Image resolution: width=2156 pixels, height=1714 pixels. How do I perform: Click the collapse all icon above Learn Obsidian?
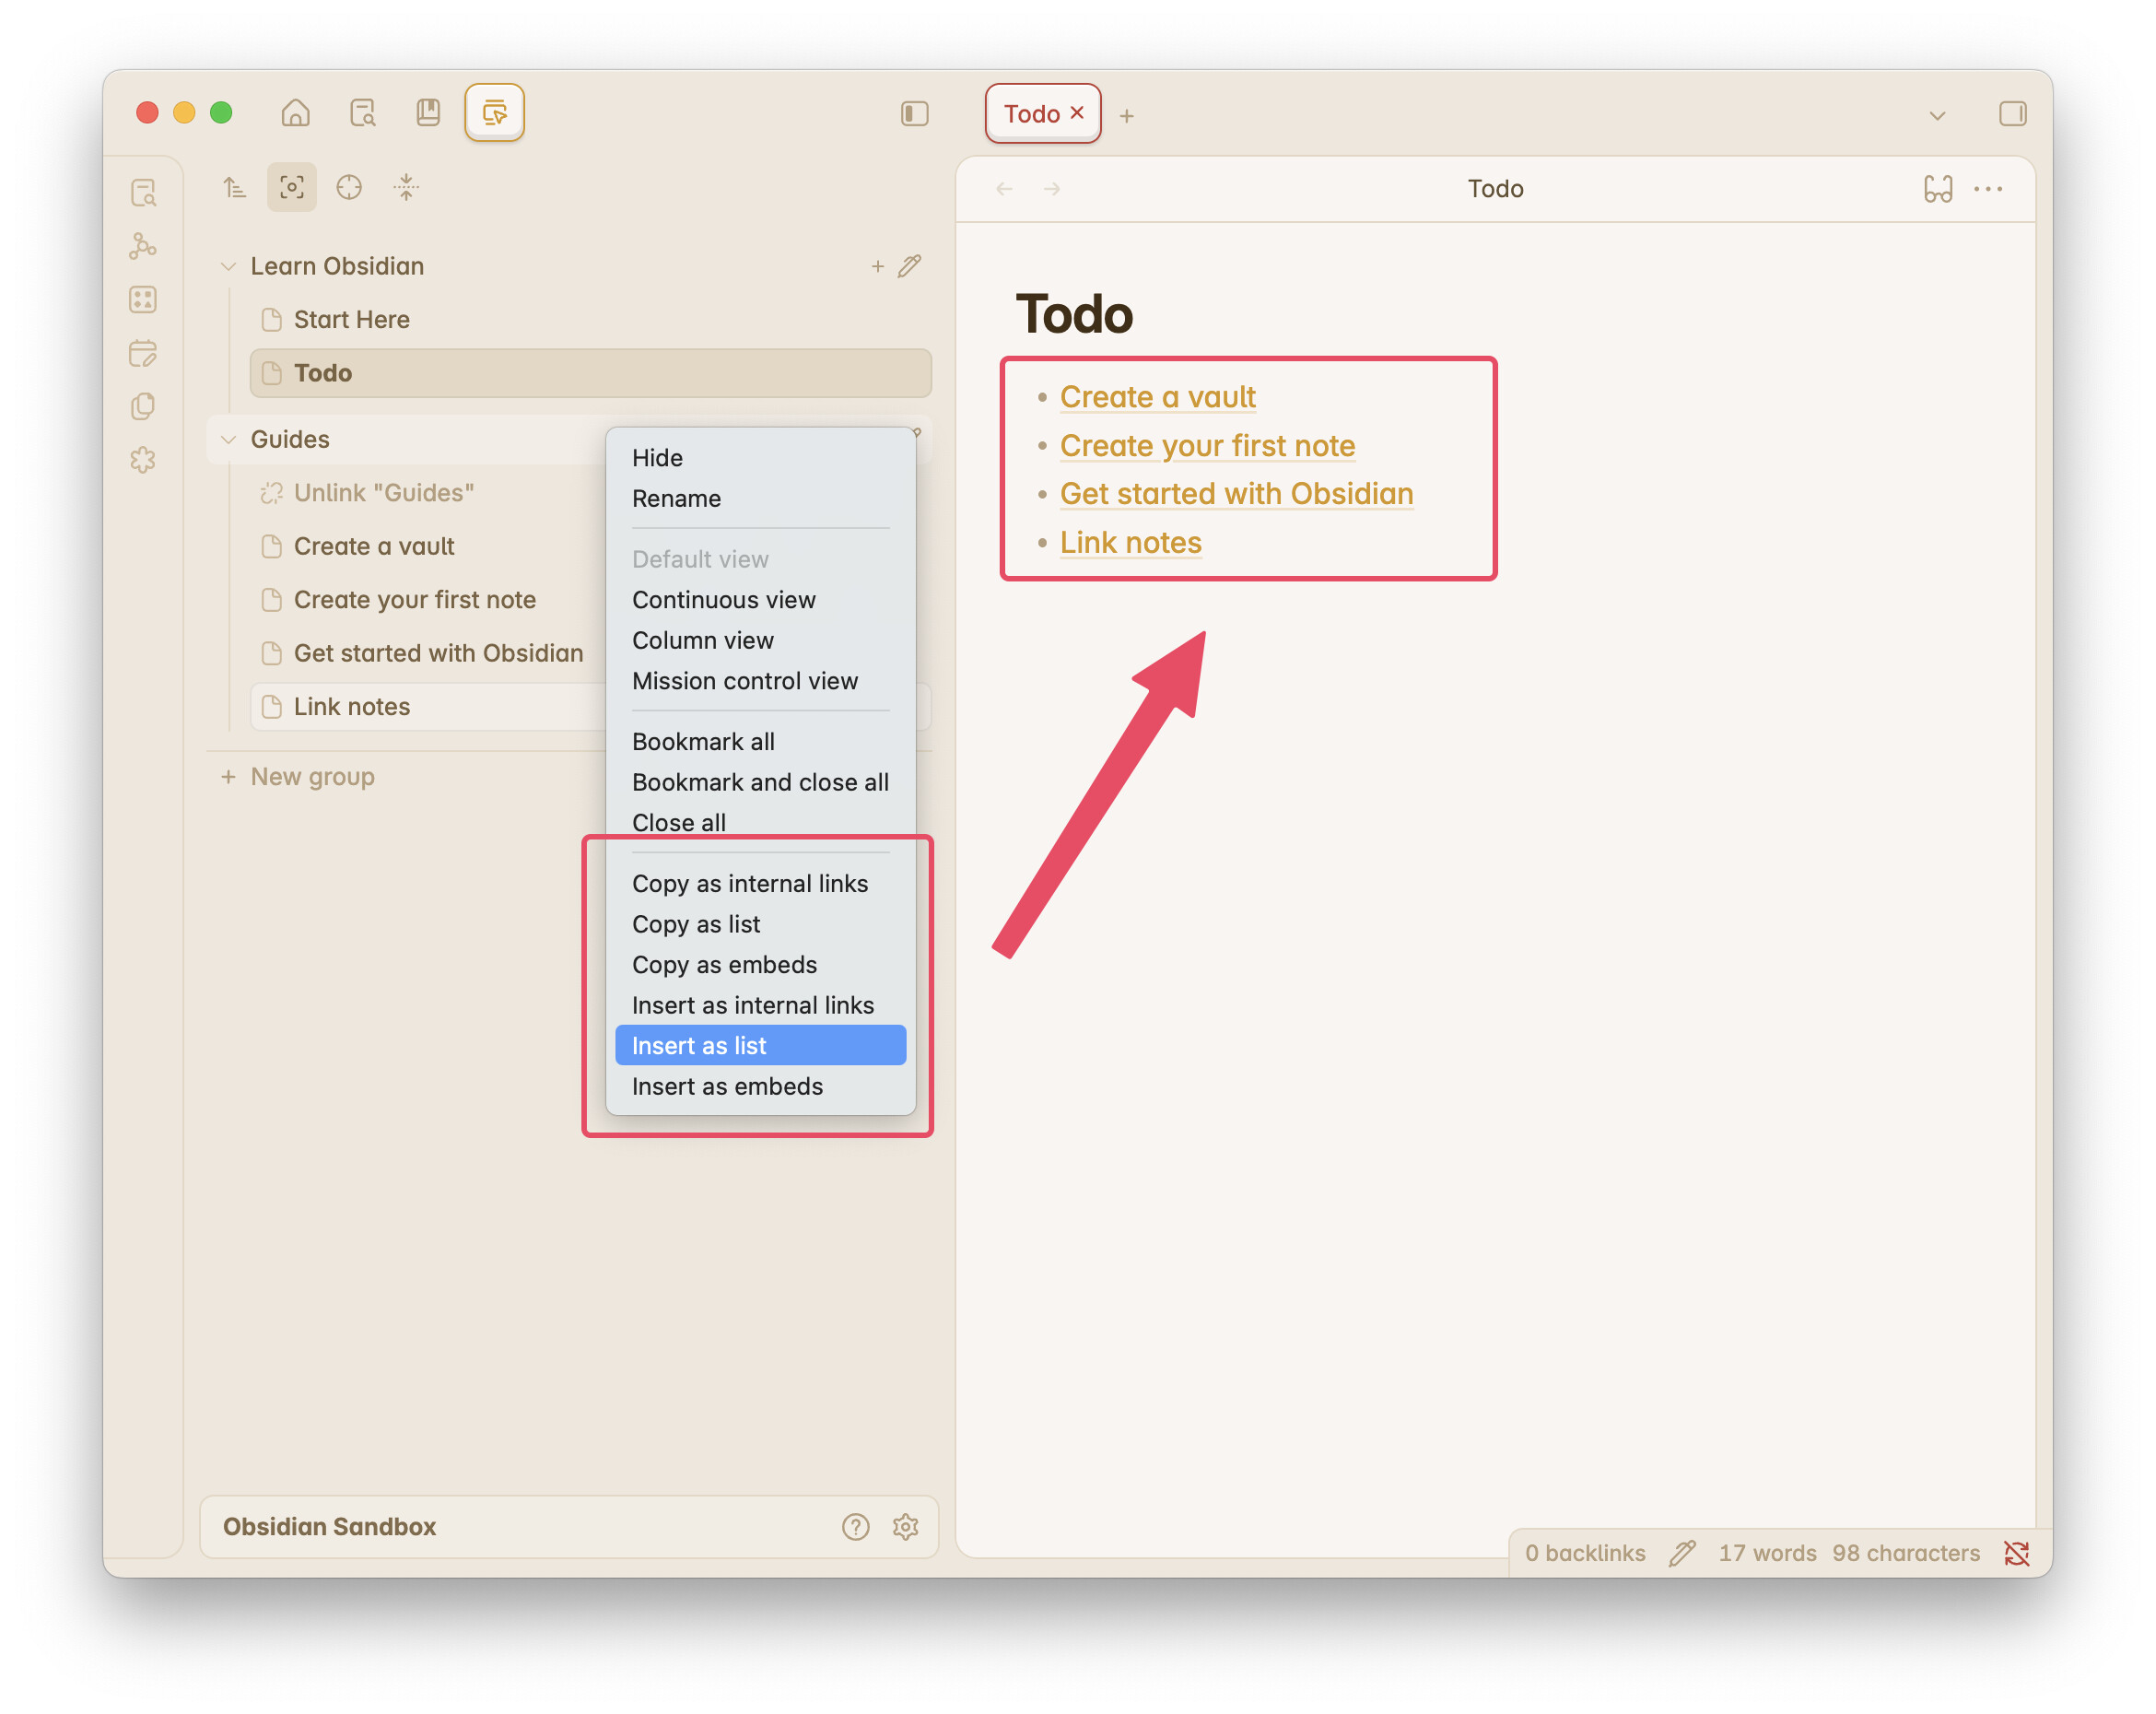click(406, 187)
